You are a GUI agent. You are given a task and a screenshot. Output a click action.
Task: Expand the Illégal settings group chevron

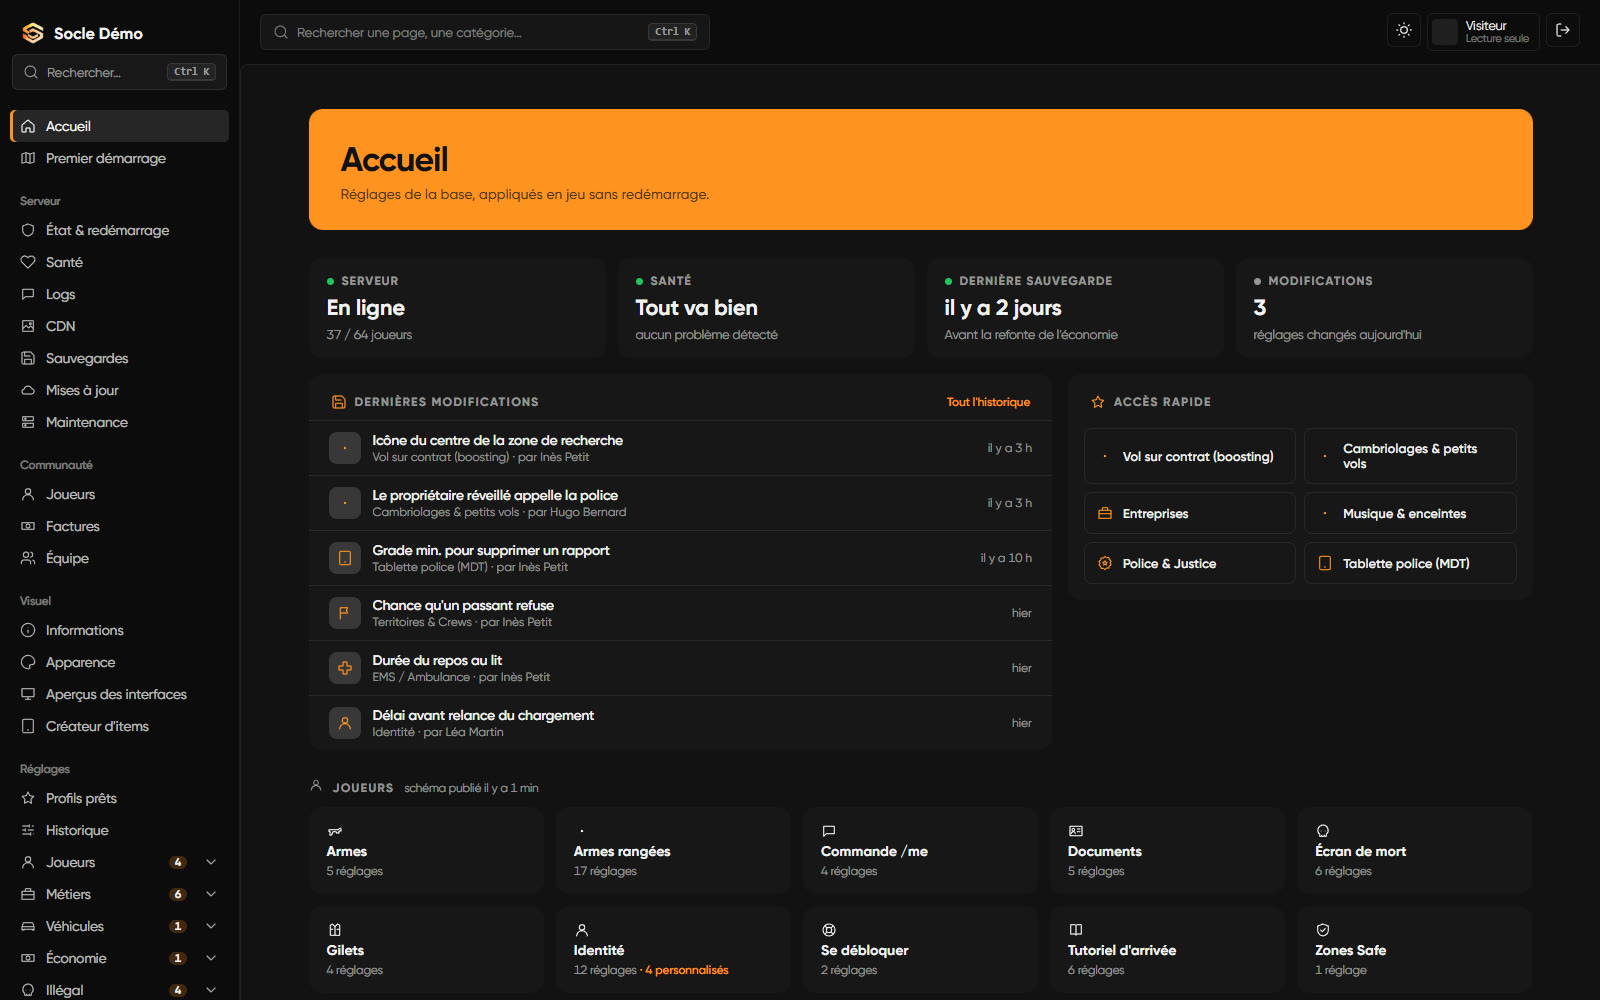point(211,990)
